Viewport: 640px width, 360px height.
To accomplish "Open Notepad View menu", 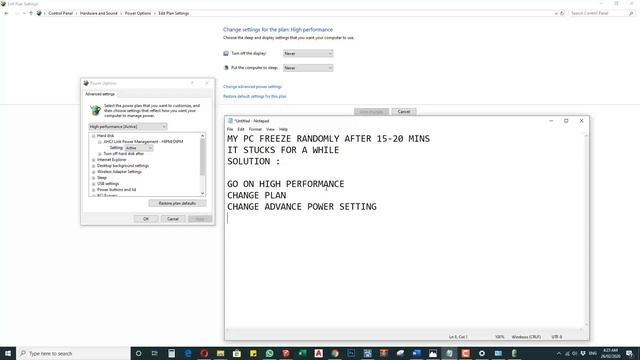I will [270, 129].
